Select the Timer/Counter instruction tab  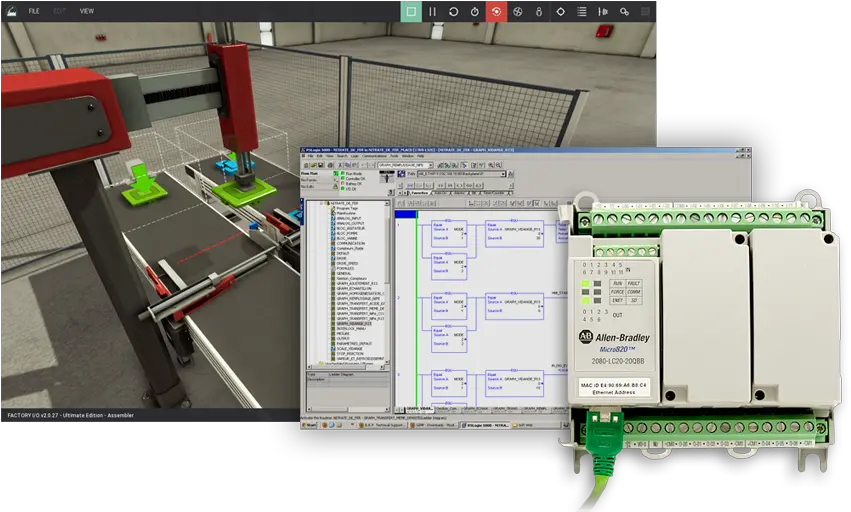tap(493, 193)
